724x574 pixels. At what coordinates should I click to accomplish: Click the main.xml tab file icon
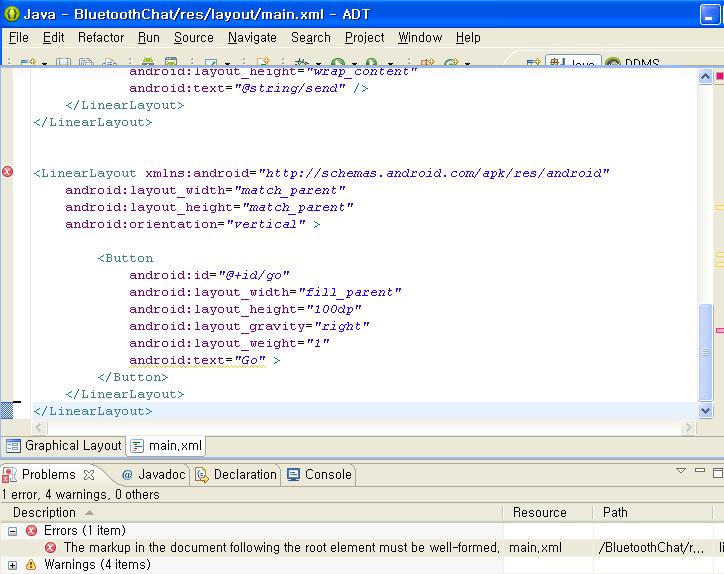pos(137,446)
